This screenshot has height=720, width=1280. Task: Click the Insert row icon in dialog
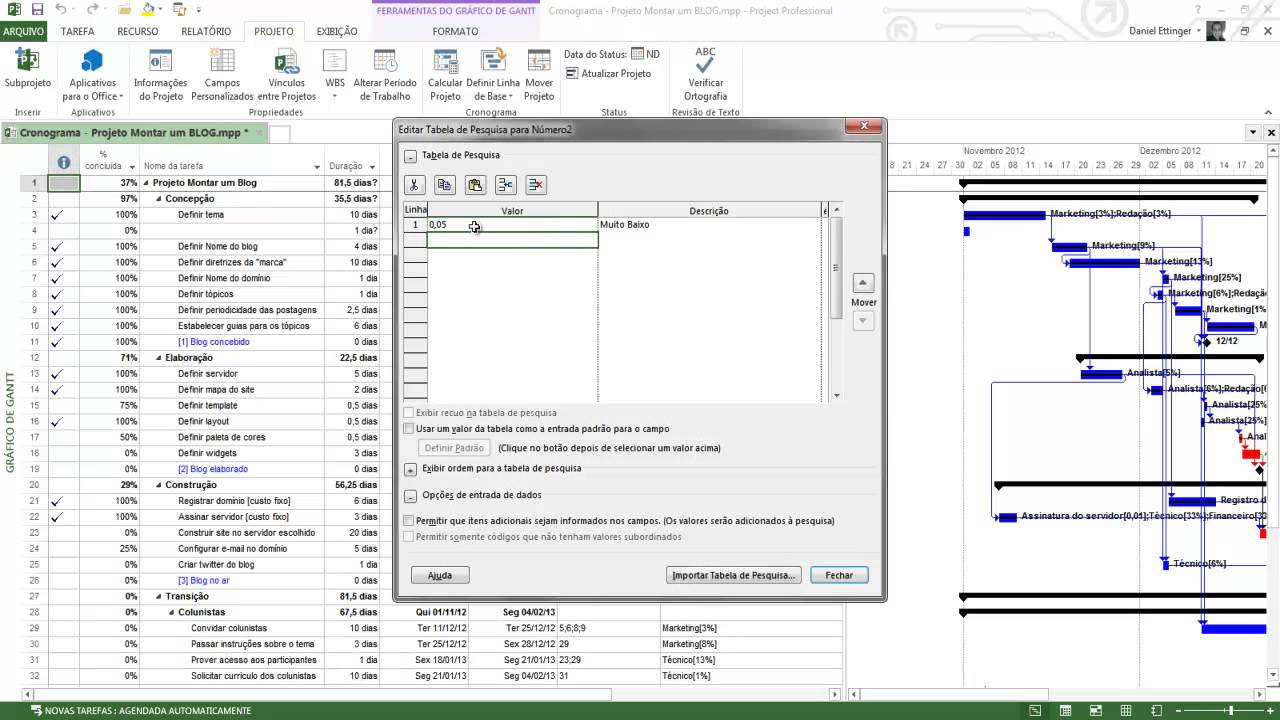tap(506, 185)
